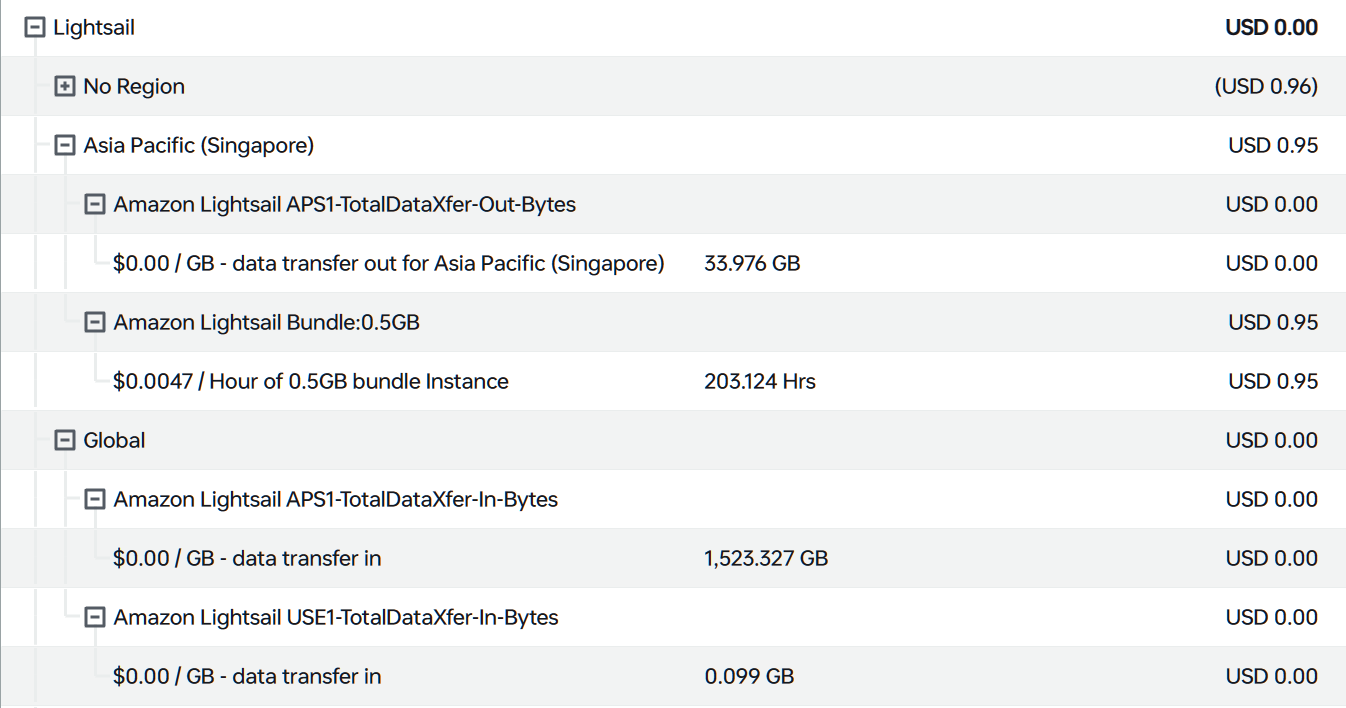The height and width of the screenshot is (708, 1346).
Task: Click the $0.0047 per Hour bundle description
Action: coord(310,382)
